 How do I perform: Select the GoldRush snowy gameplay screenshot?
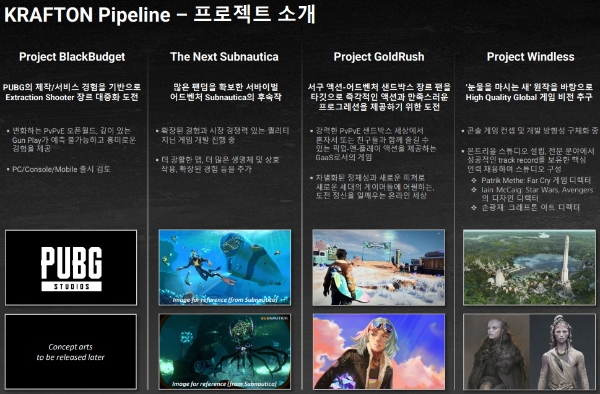click(378, 267)
